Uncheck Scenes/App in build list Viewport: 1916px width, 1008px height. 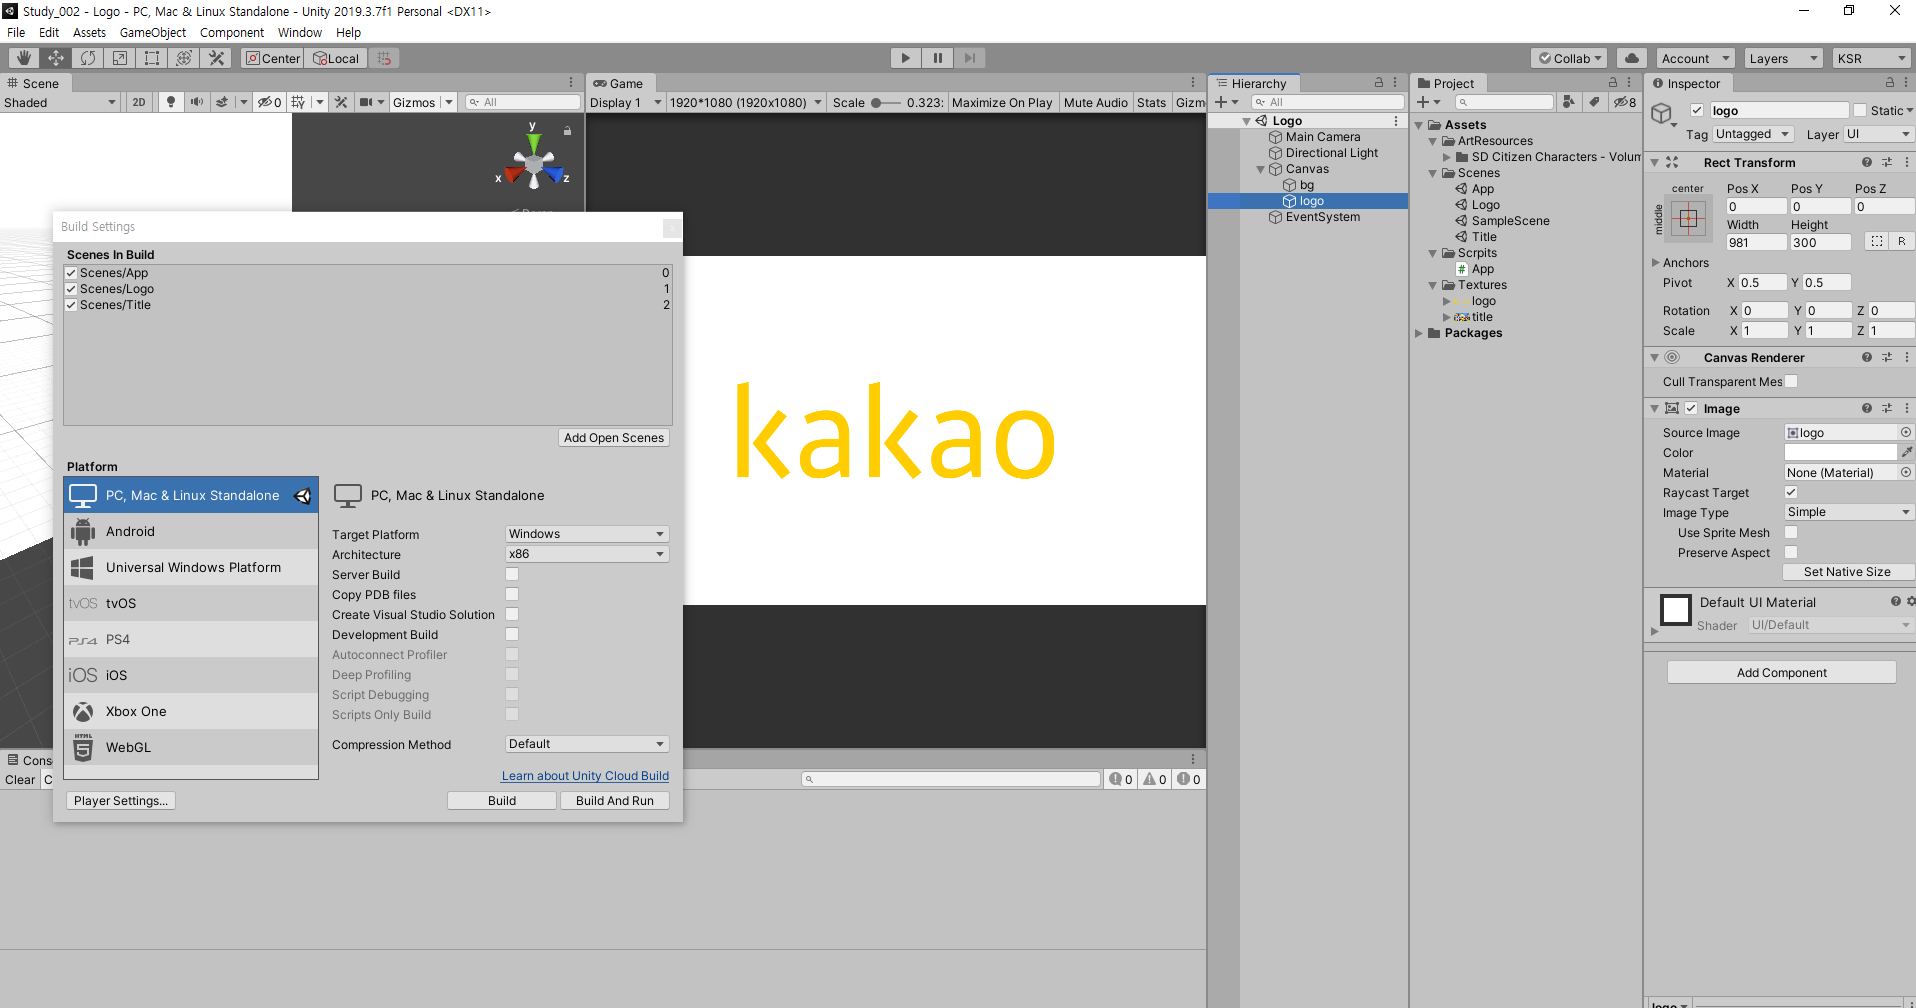point(71,273)
